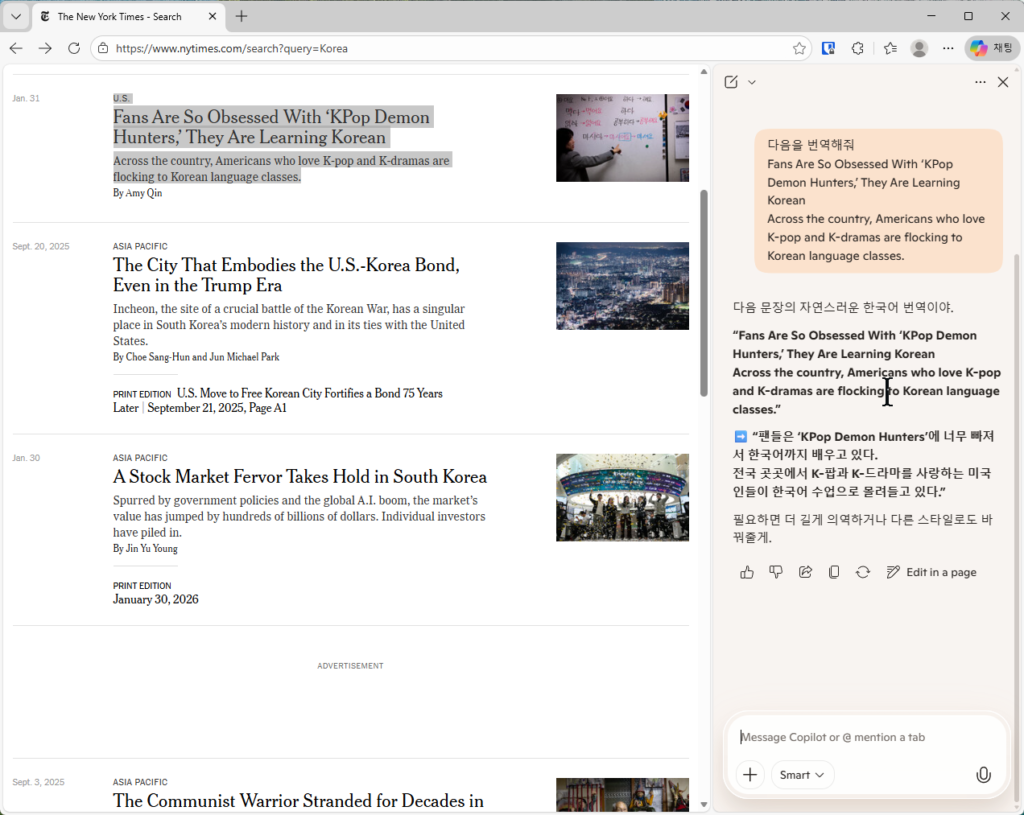
Task: Regenerate the Copilot response
Action: 862,572
